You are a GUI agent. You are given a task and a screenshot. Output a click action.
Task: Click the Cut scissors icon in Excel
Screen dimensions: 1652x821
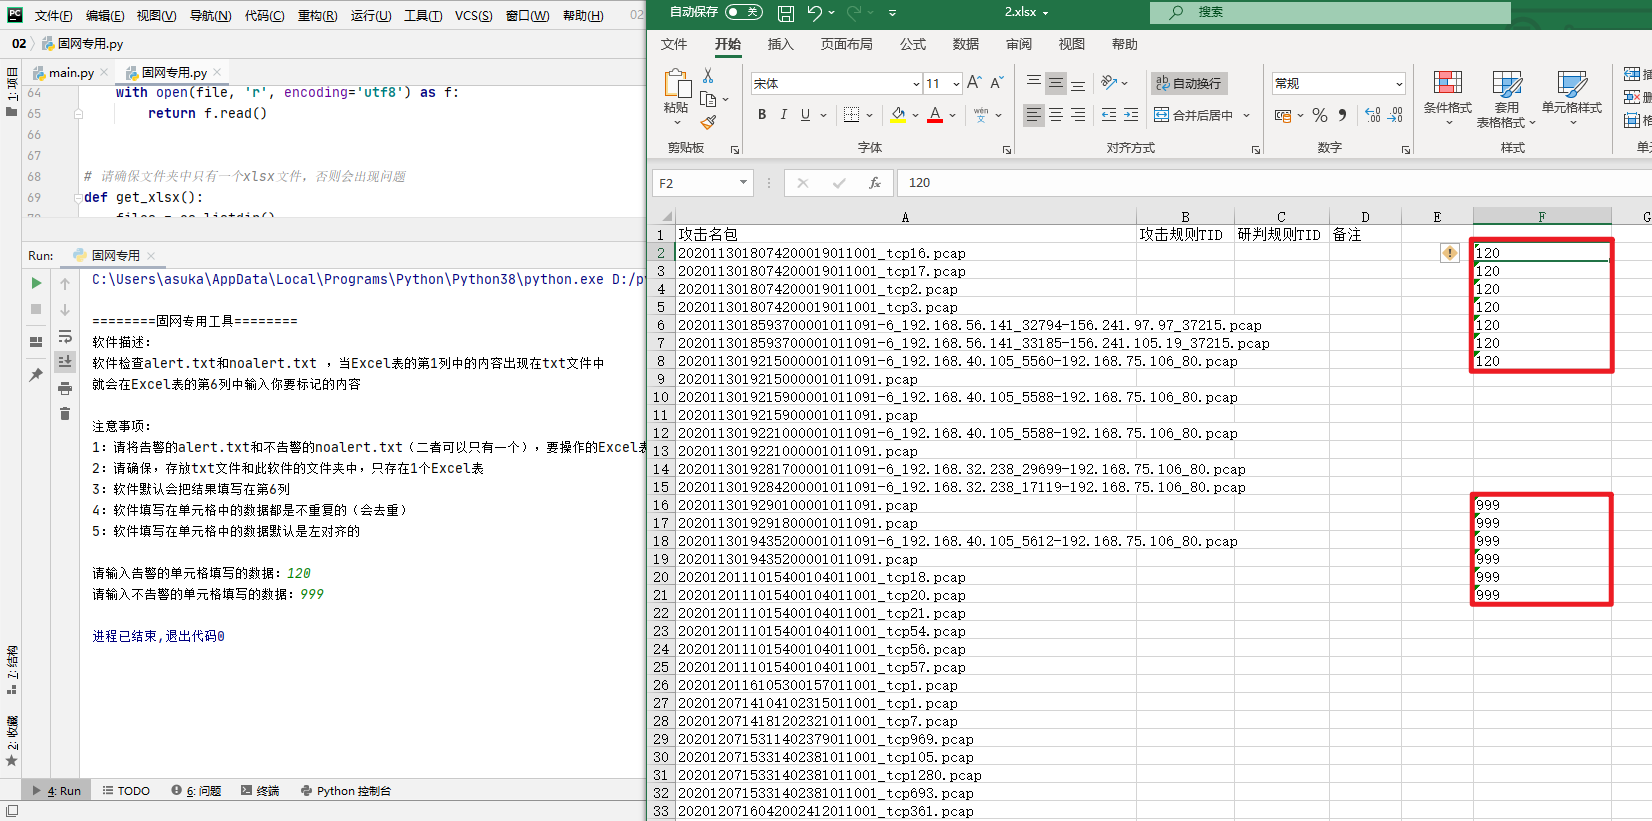coord(708,76)
